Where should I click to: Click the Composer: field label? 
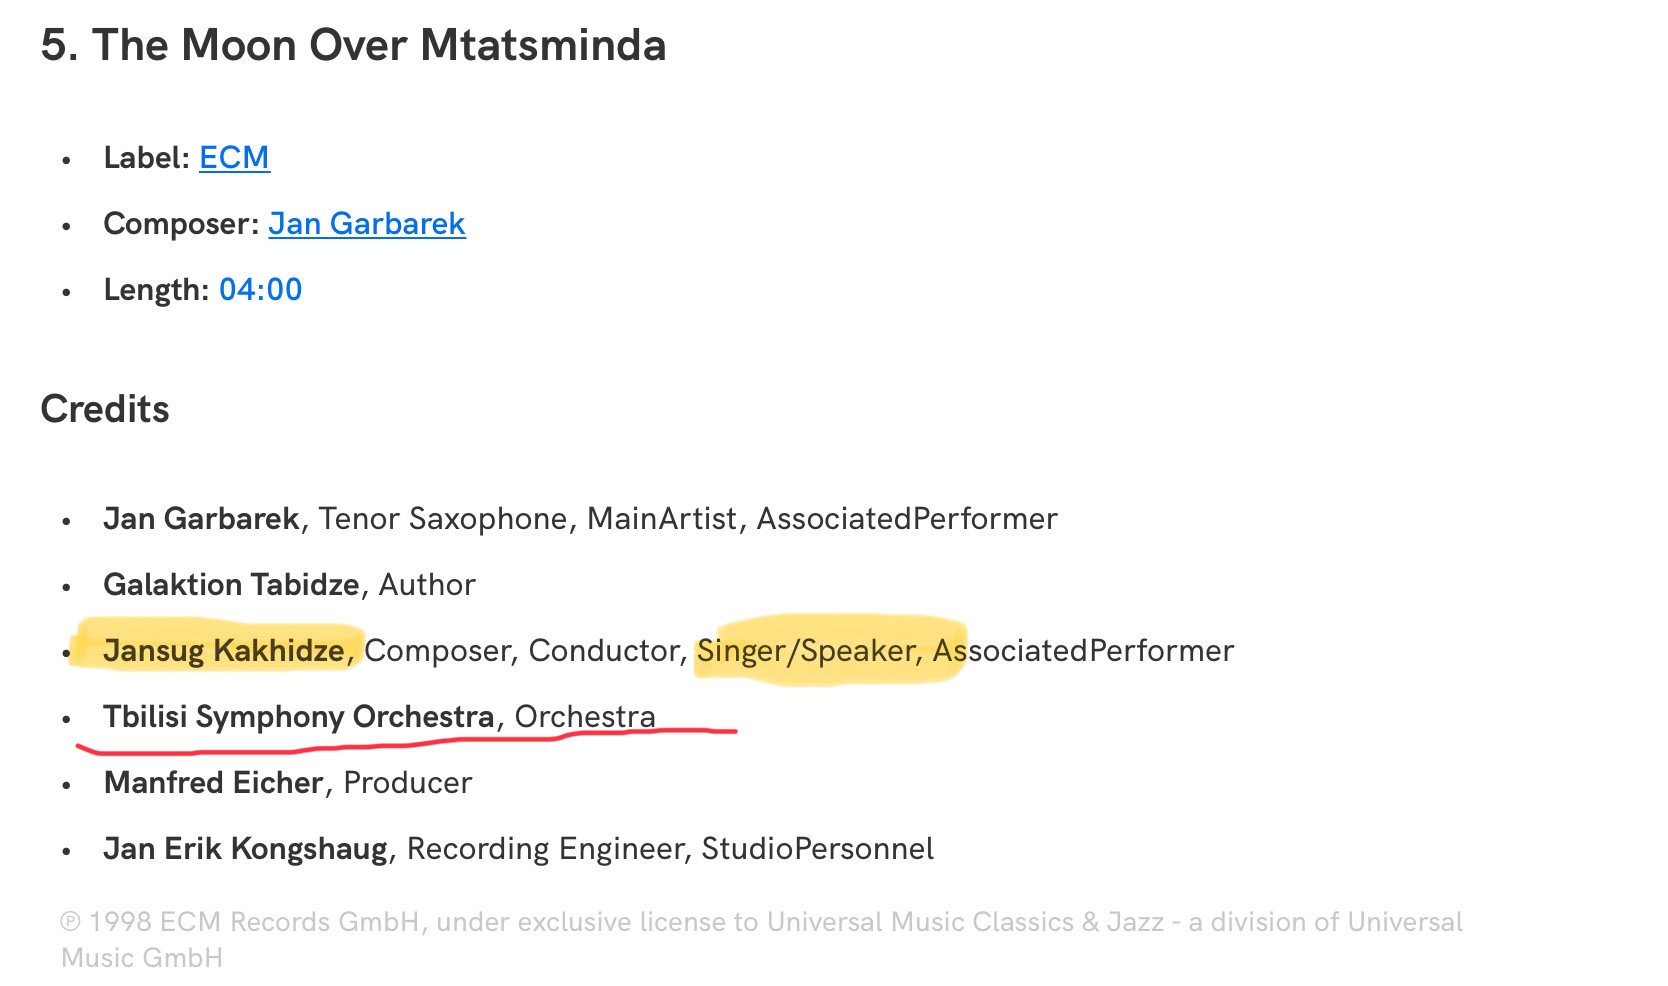[181, 224]
